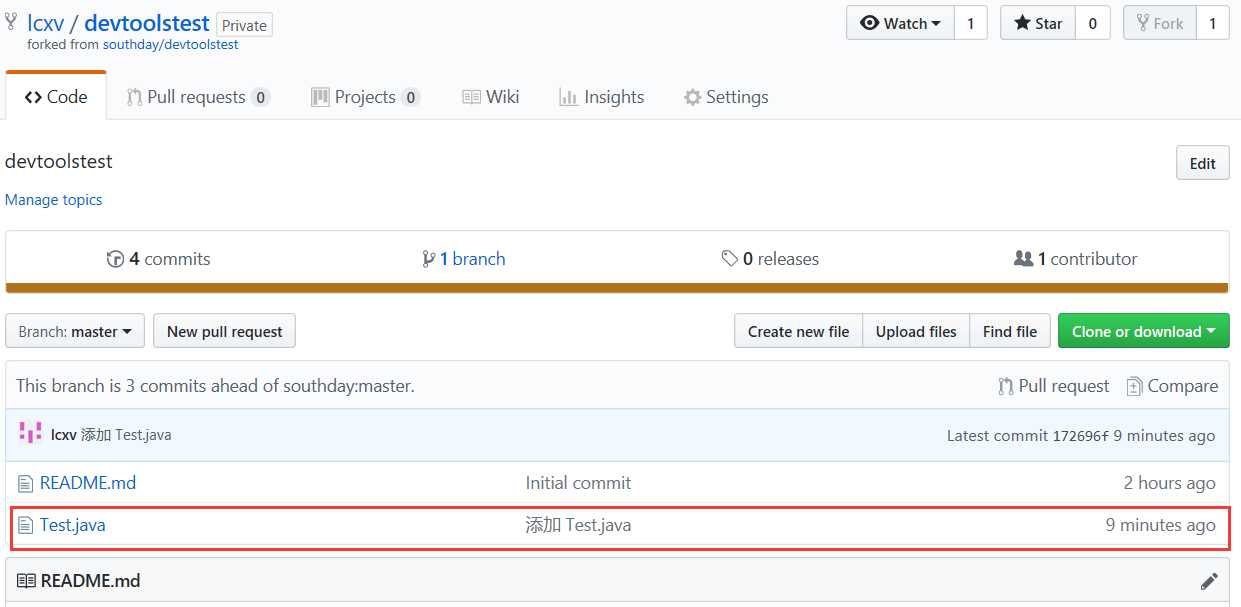
Task: View the 1 branch list
Action: click(x=464, y=259)
